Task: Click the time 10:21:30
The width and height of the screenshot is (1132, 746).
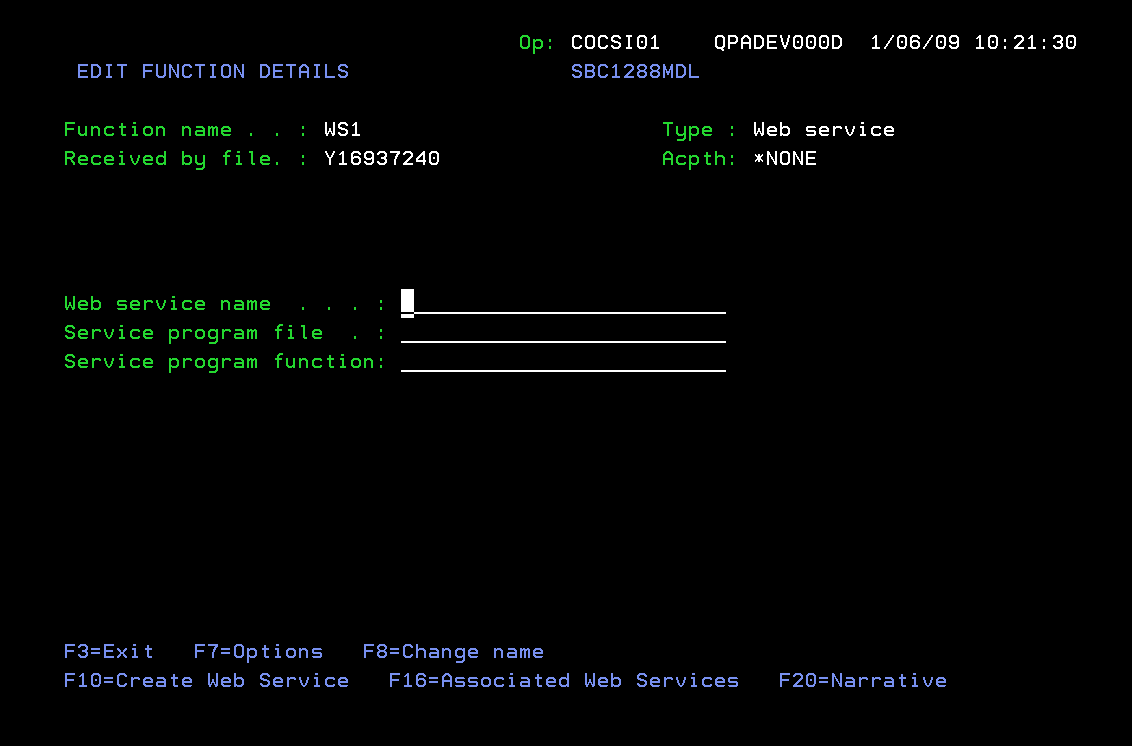Action: 1025,43
